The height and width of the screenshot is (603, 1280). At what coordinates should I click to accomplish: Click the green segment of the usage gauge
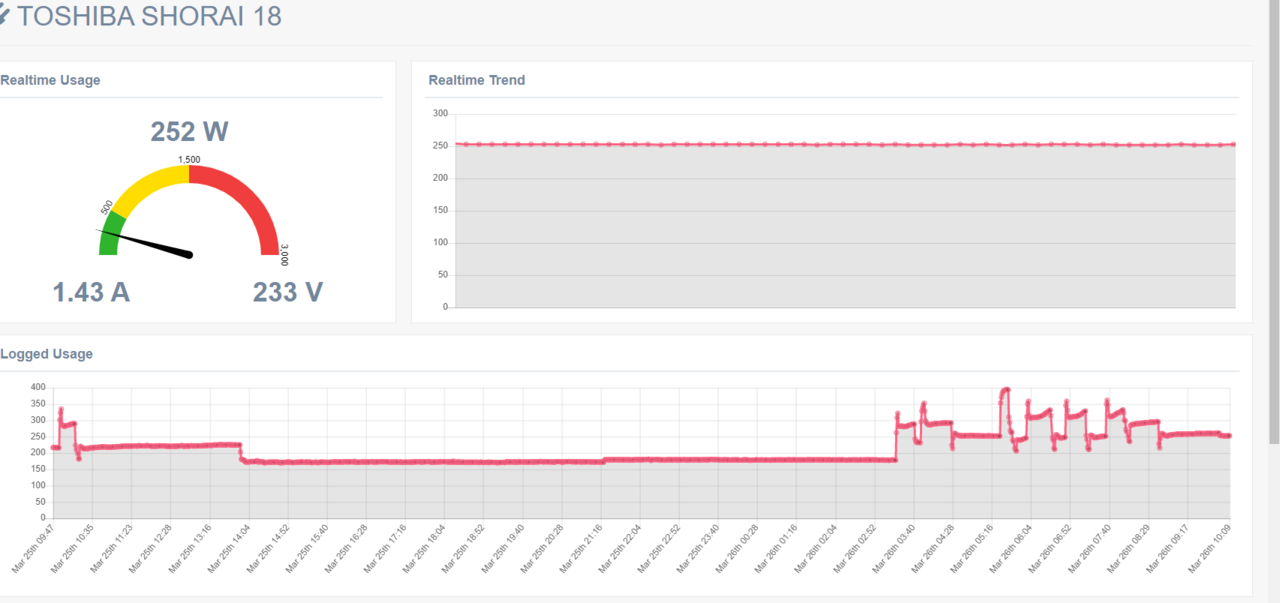(111, 234)
